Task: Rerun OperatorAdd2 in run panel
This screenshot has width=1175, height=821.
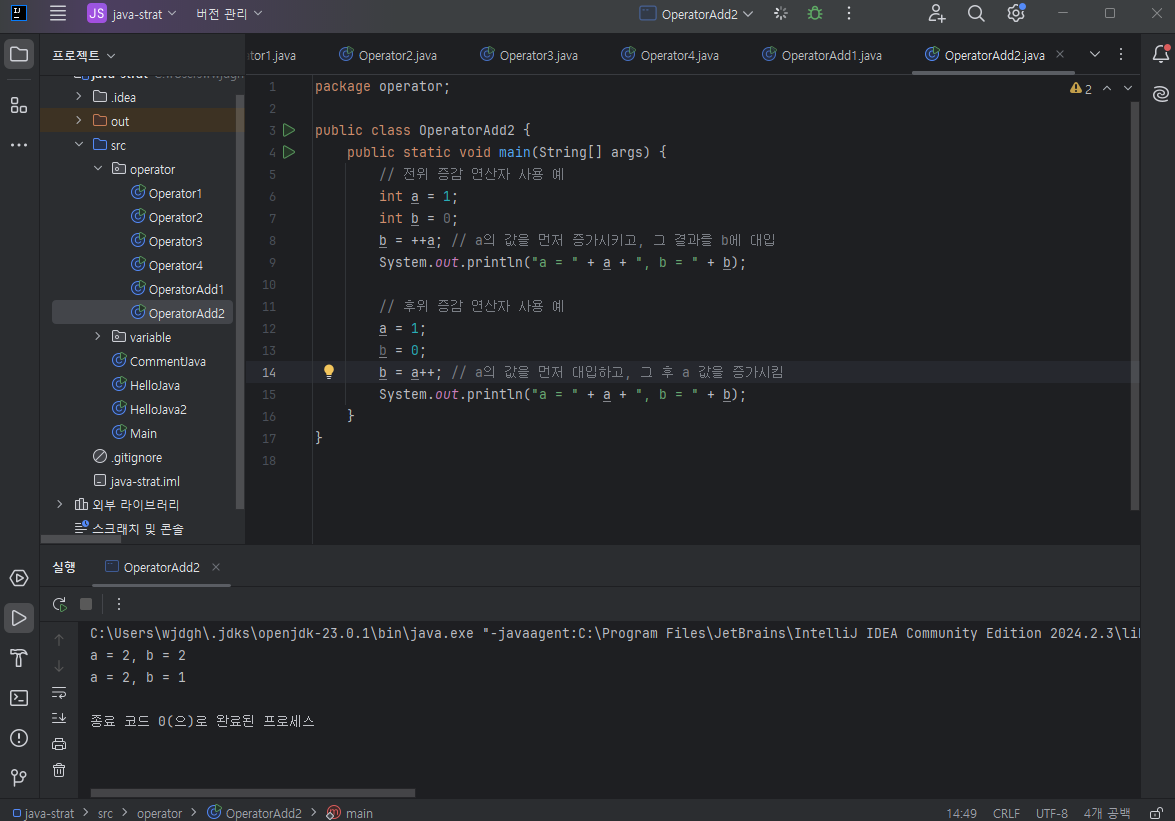Action: coord(60,604)
